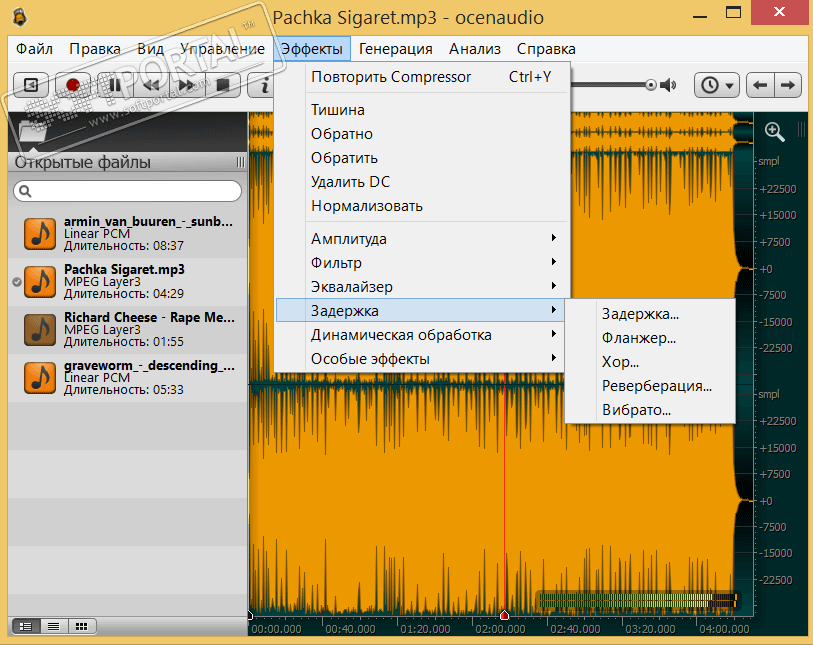This screenshot has height=645, width=813.
Task: Open the Реверберация... effect dialog
Action: (x=650, y=385)
